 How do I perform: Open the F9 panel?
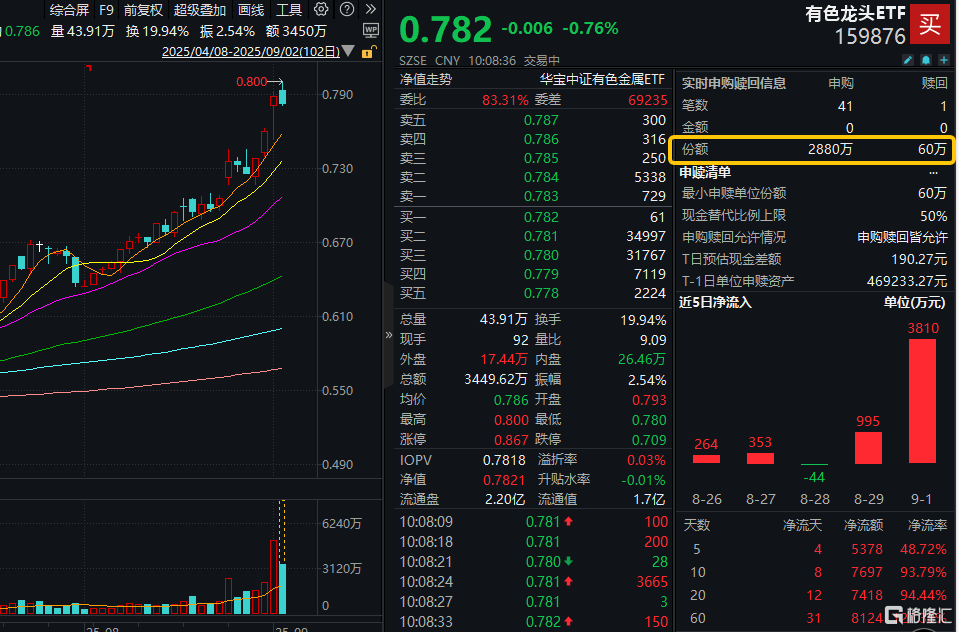(106, 10)
